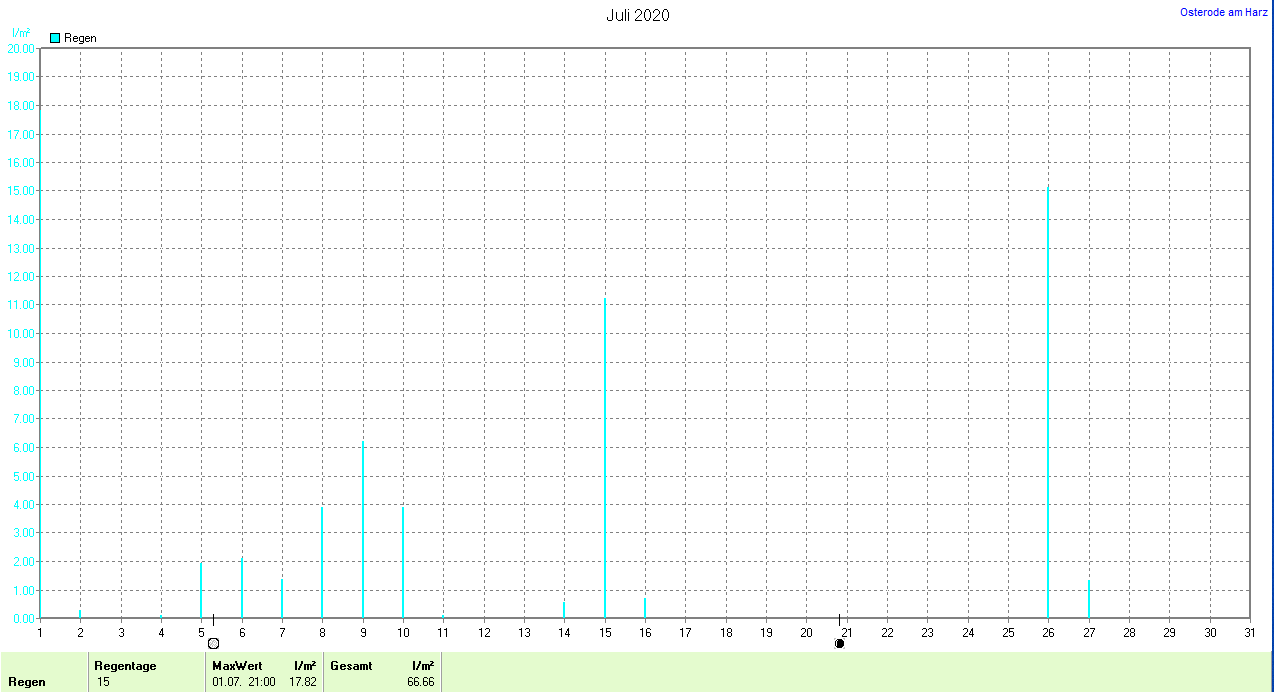The height and width of the screenshot is (692, 1274).
Task: Click the full moon icon below day 5
Action: pyautogui.click(x=213, y=643)
